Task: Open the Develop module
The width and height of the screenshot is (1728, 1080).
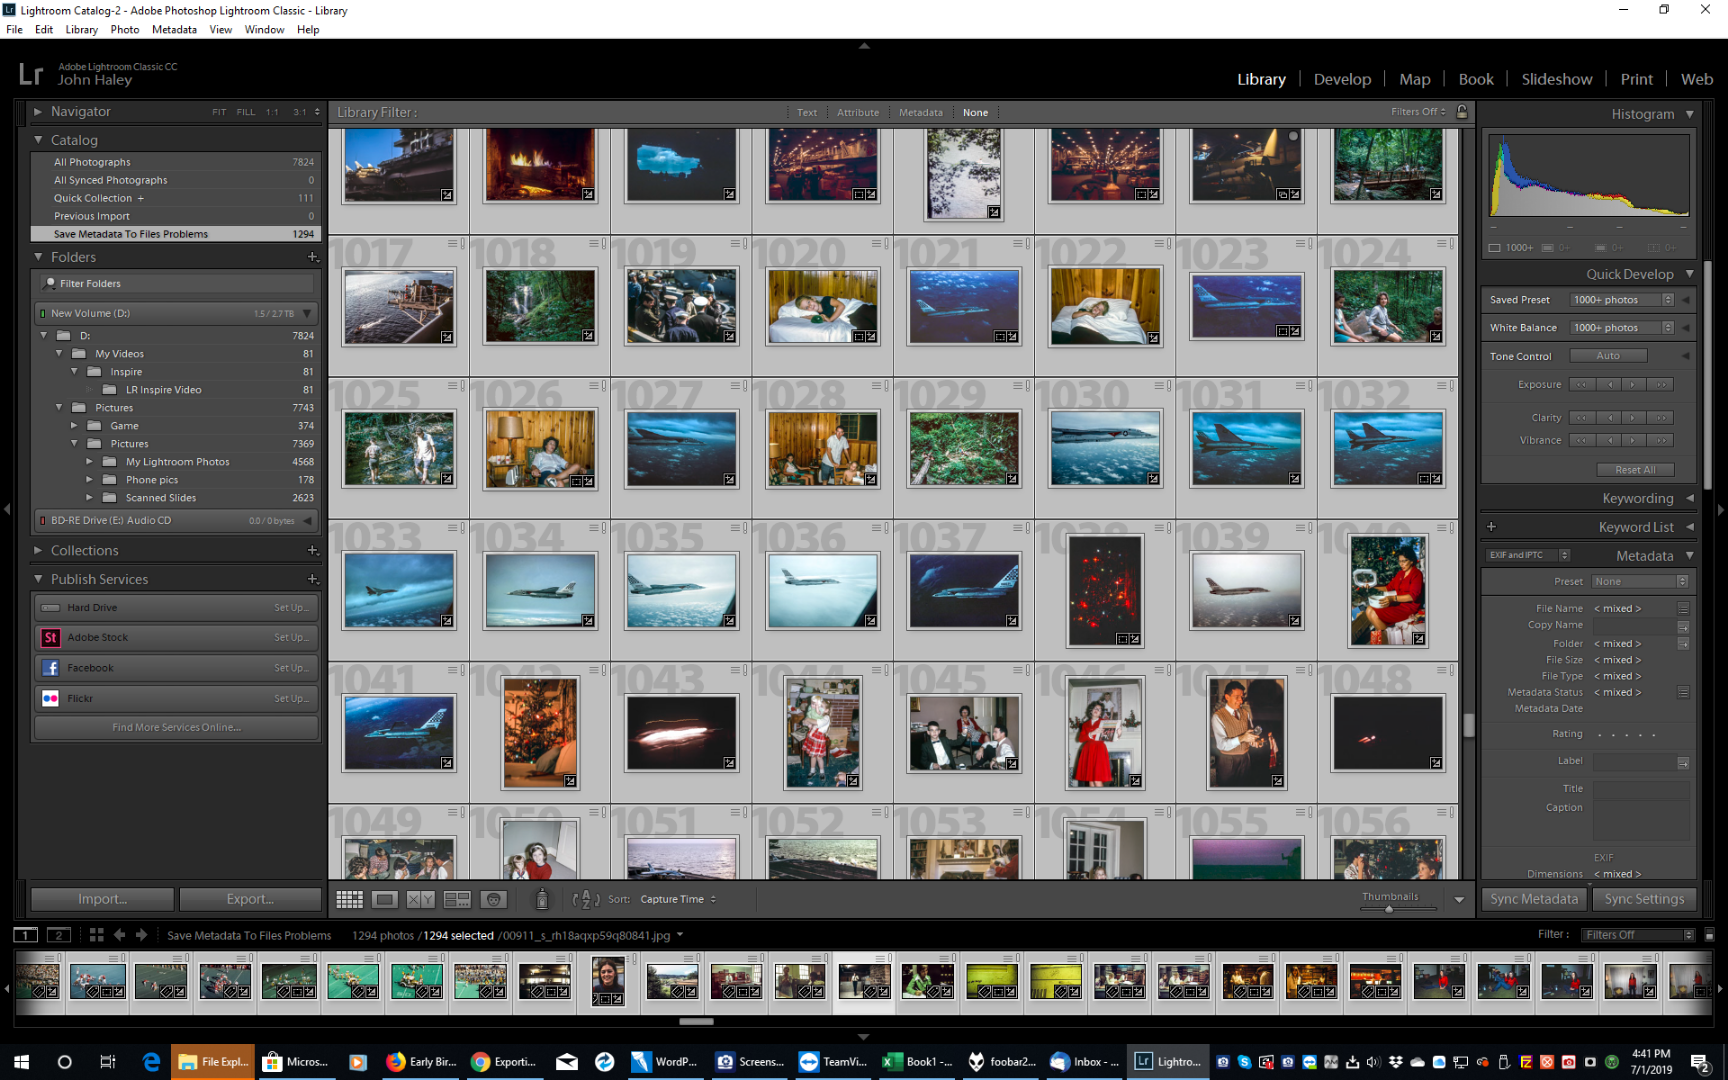Action: [x=1342, y=79]
